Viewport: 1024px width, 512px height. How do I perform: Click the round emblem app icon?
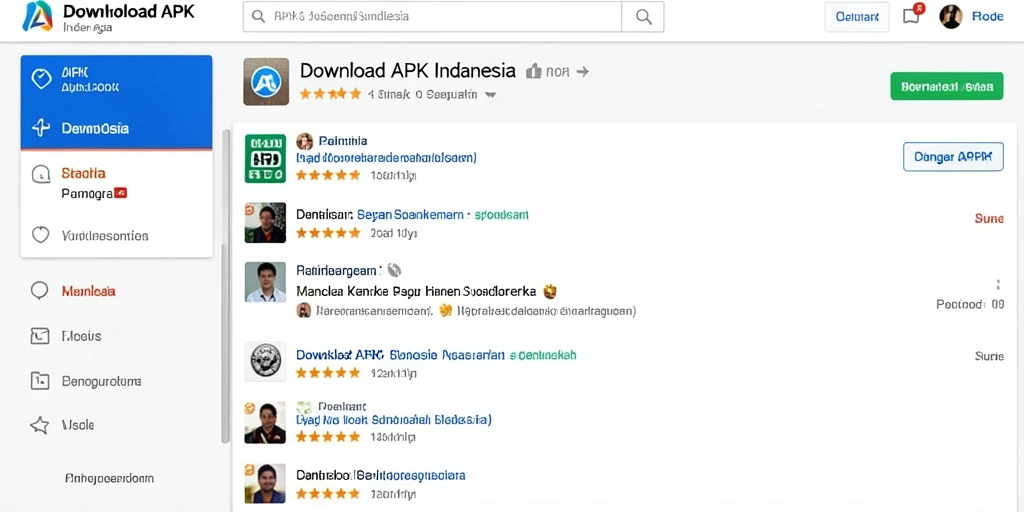click(x=265, y=360)
